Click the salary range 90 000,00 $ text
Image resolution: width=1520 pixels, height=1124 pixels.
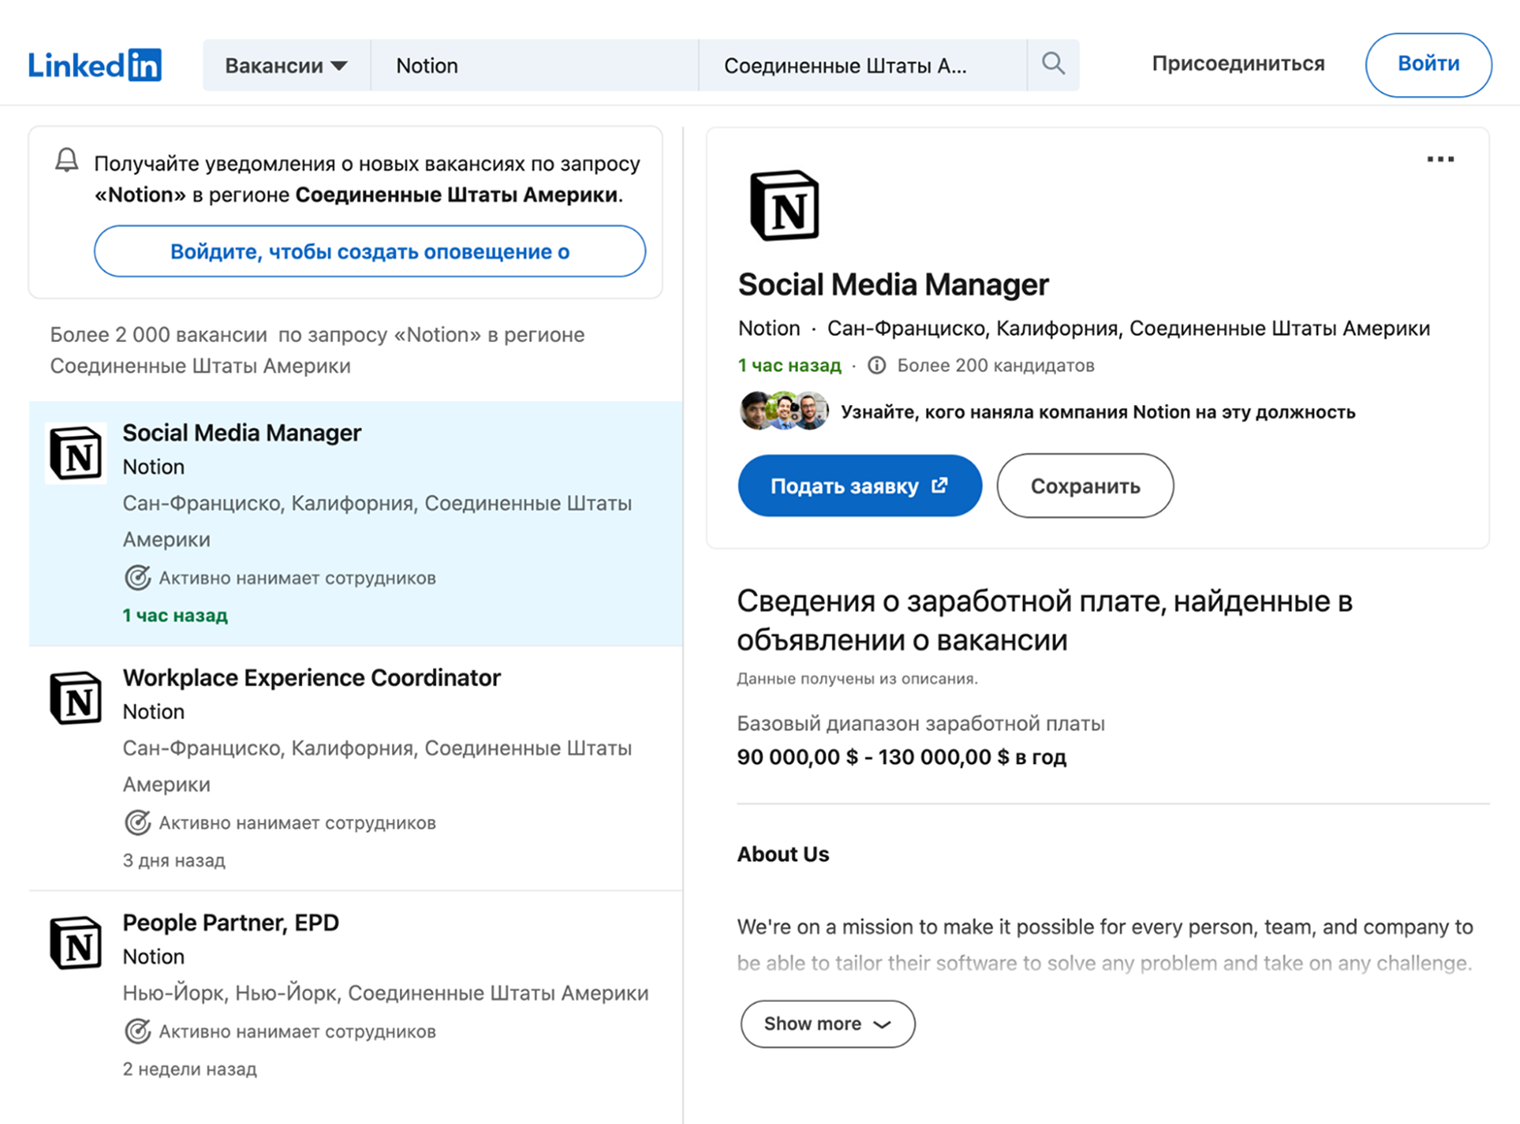[x=901, y=757]
